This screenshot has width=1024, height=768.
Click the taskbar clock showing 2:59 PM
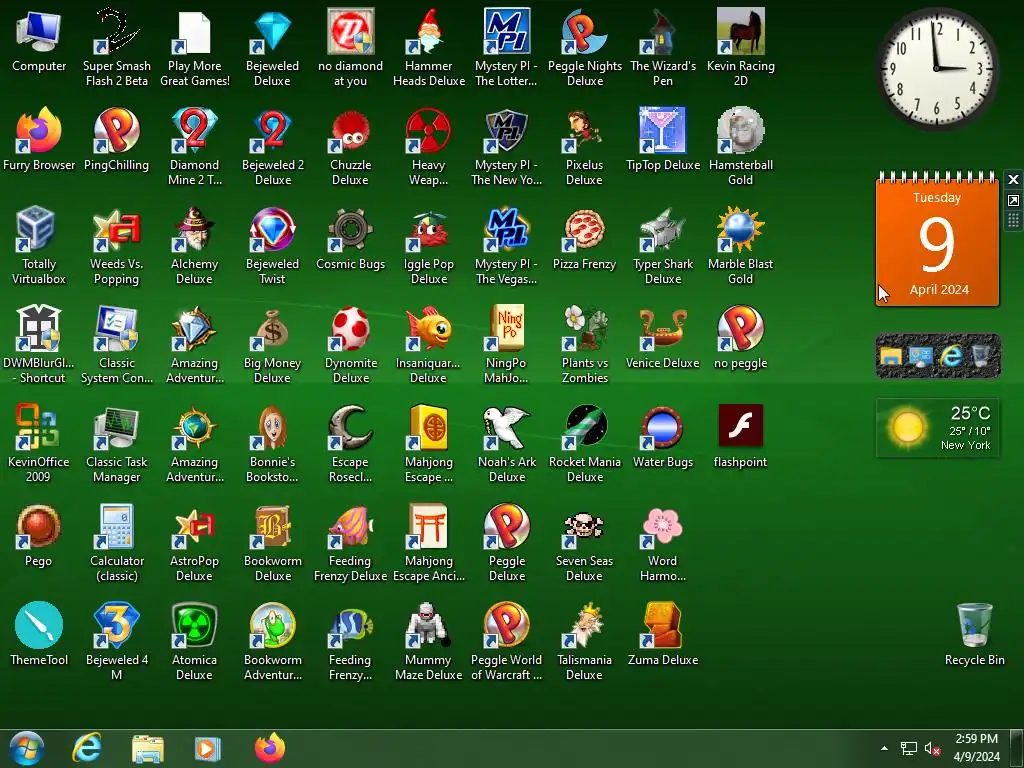click(976, 748)
